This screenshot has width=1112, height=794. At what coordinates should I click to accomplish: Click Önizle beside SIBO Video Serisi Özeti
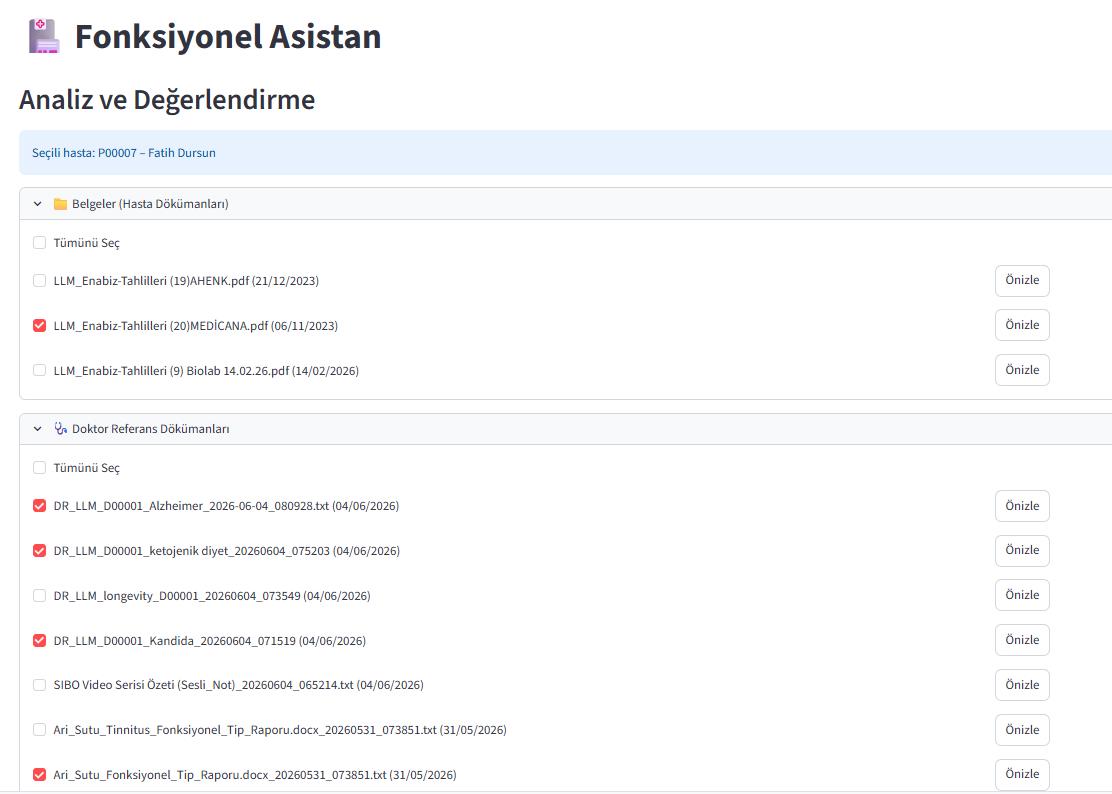pyautogui.click(x=1022, y=685)
